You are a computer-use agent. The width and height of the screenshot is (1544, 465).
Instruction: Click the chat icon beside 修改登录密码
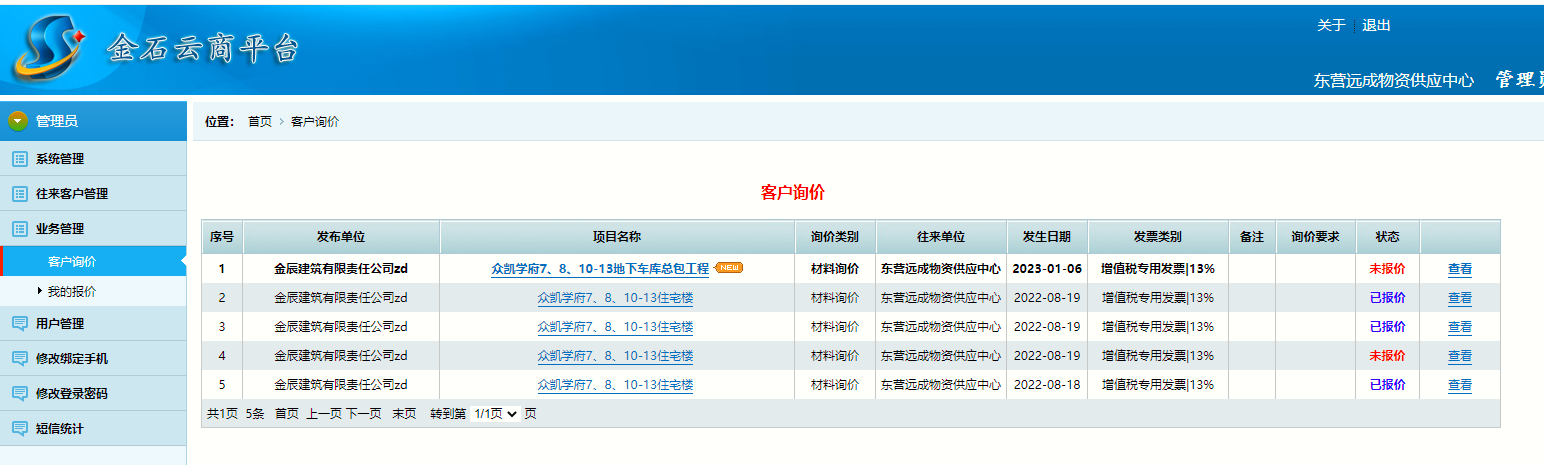click(19, 394)
